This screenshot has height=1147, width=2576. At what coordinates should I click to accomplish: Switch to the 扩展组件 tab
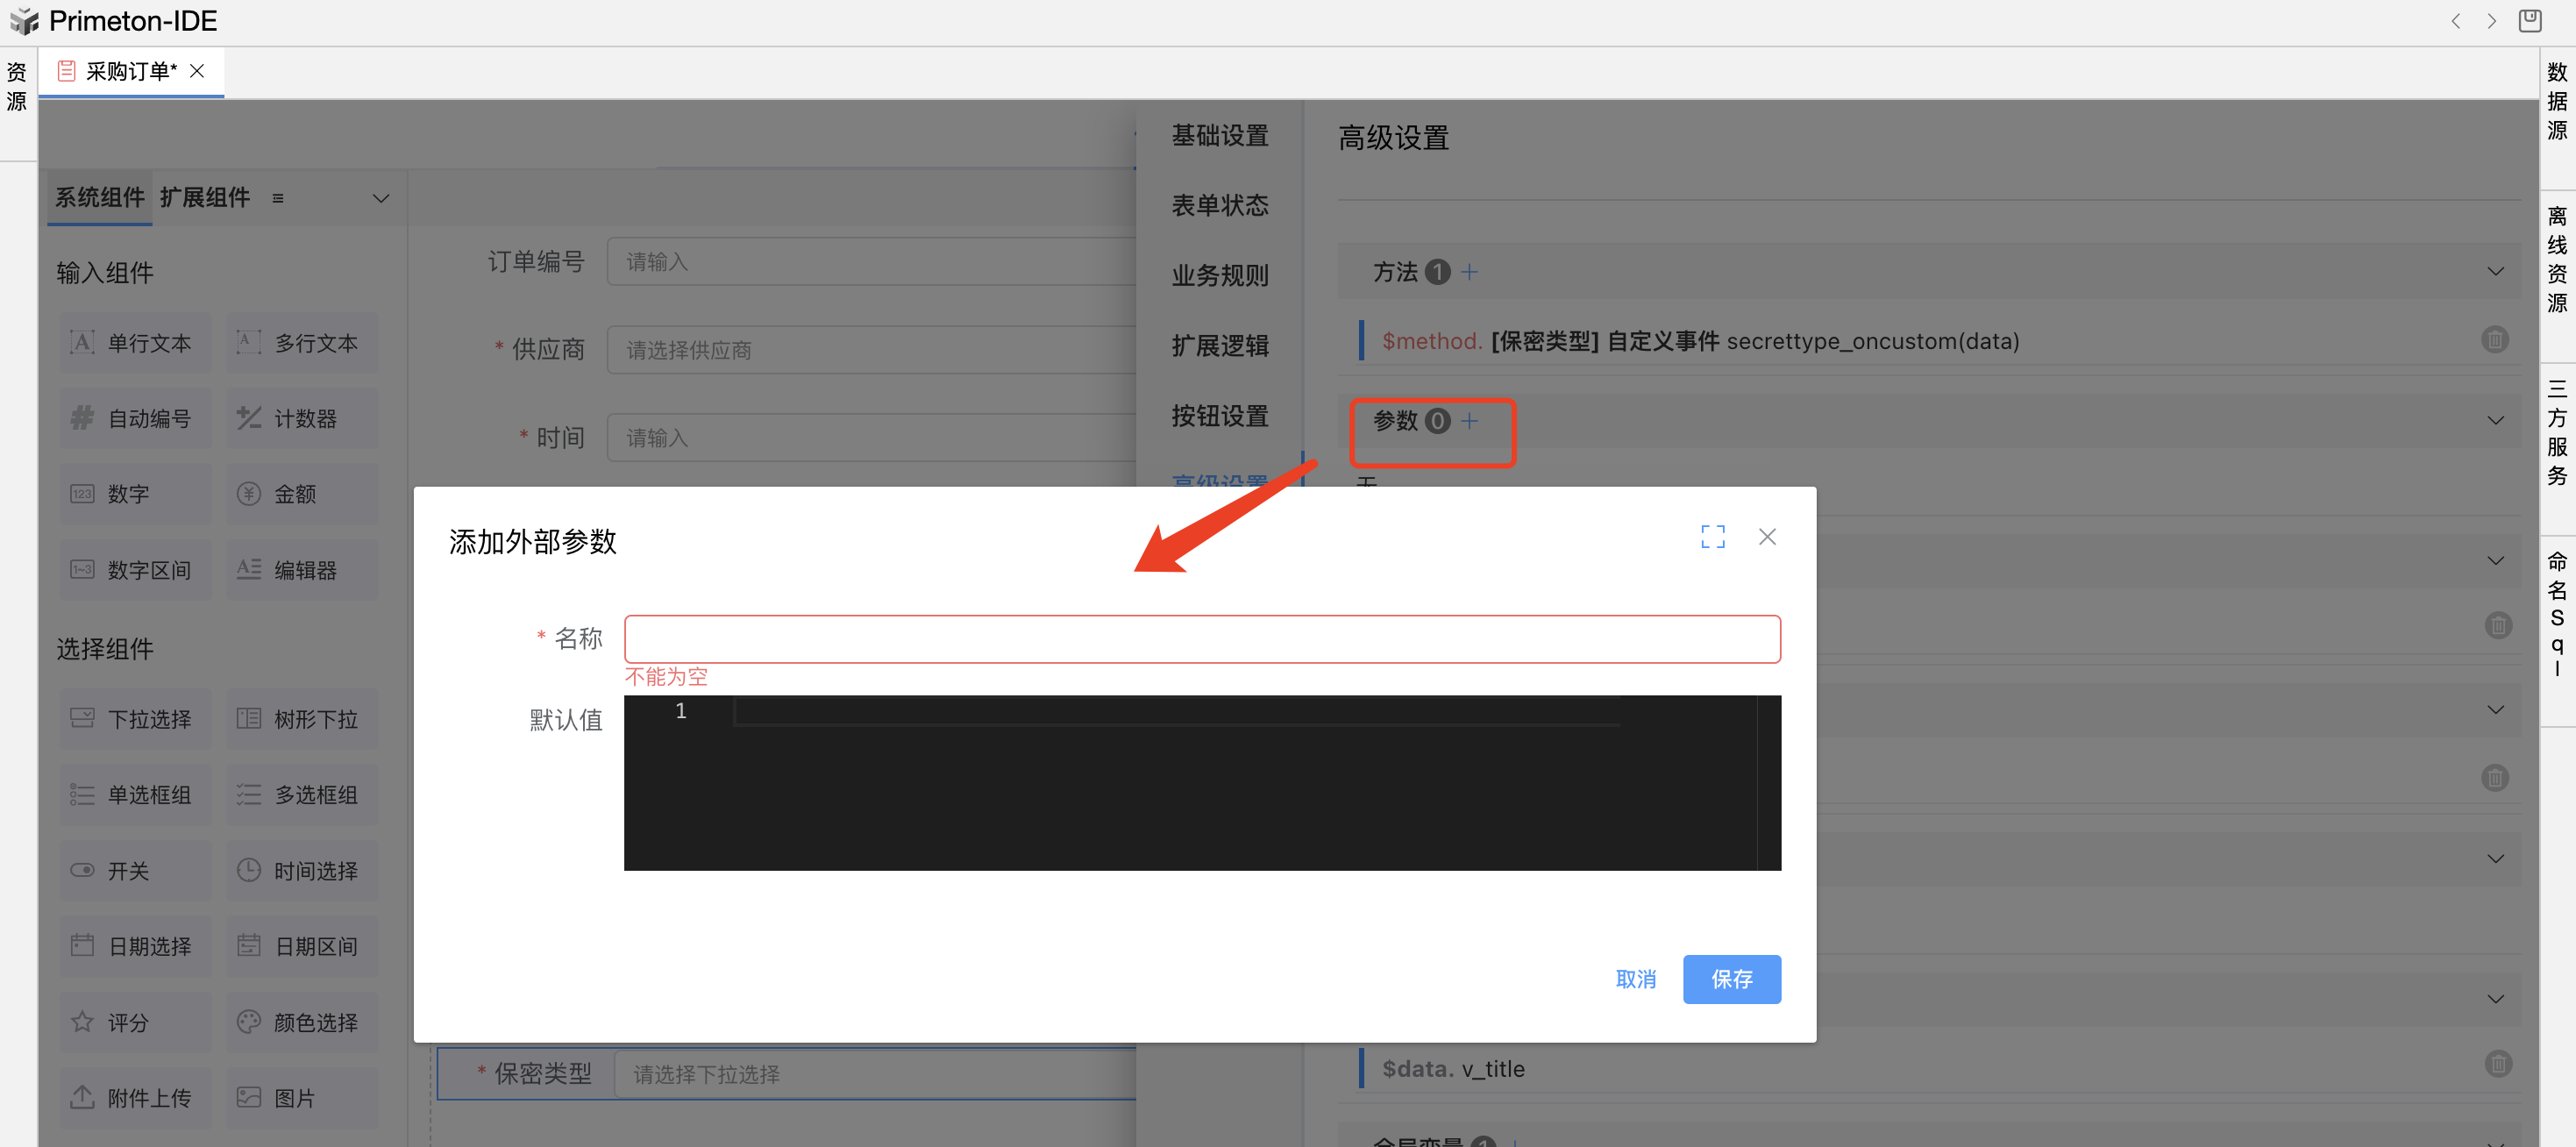pos(205,198)
